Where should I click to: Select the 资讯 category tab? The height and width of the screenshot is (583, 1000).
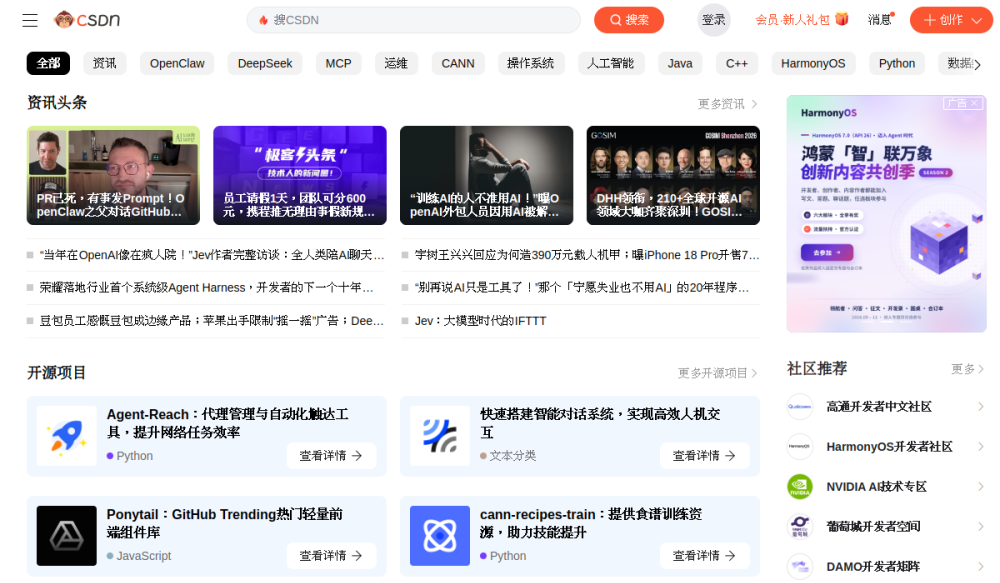(105, 63)
